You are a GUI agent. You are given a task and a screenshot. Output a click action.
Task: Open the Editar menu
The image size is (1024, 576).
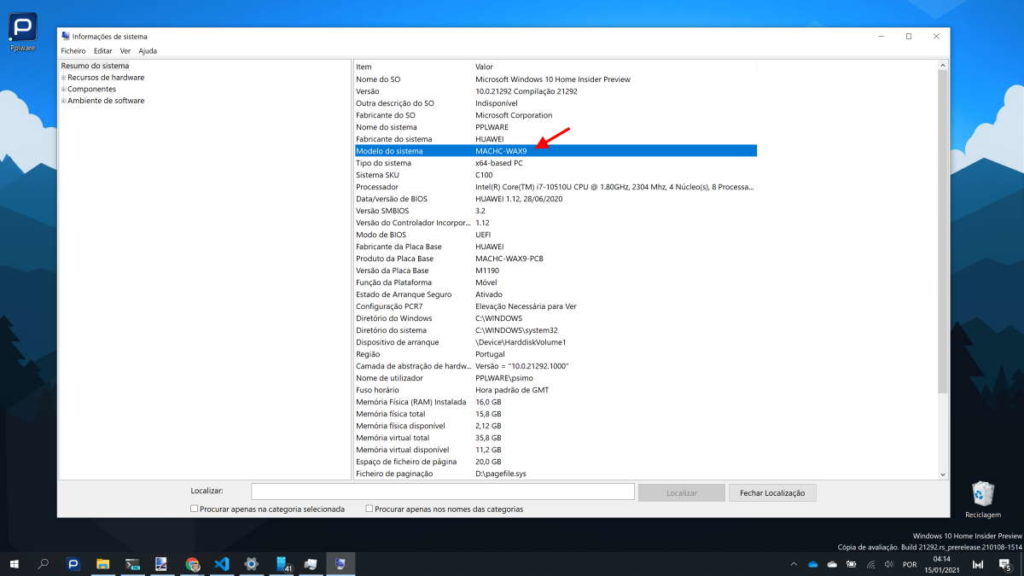click(x=103, y=51)
